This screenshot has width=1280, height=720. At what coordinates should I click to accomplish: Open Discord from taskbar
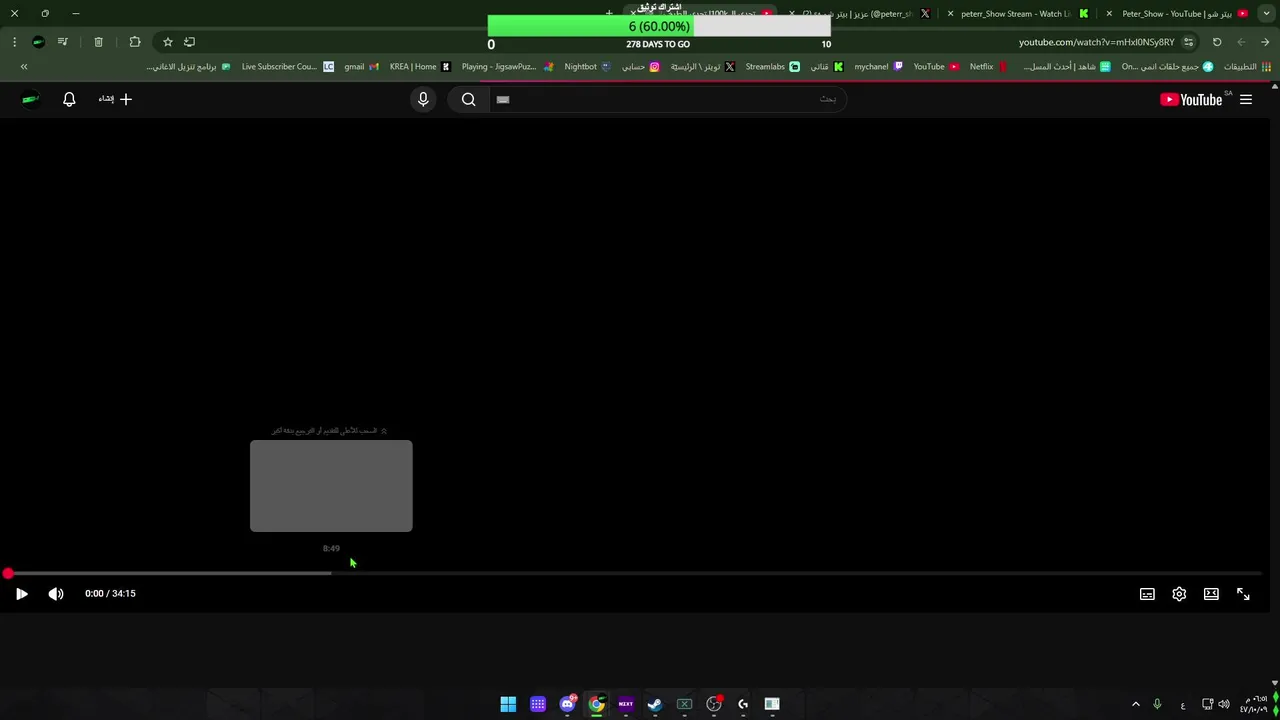tap(567, 704)
